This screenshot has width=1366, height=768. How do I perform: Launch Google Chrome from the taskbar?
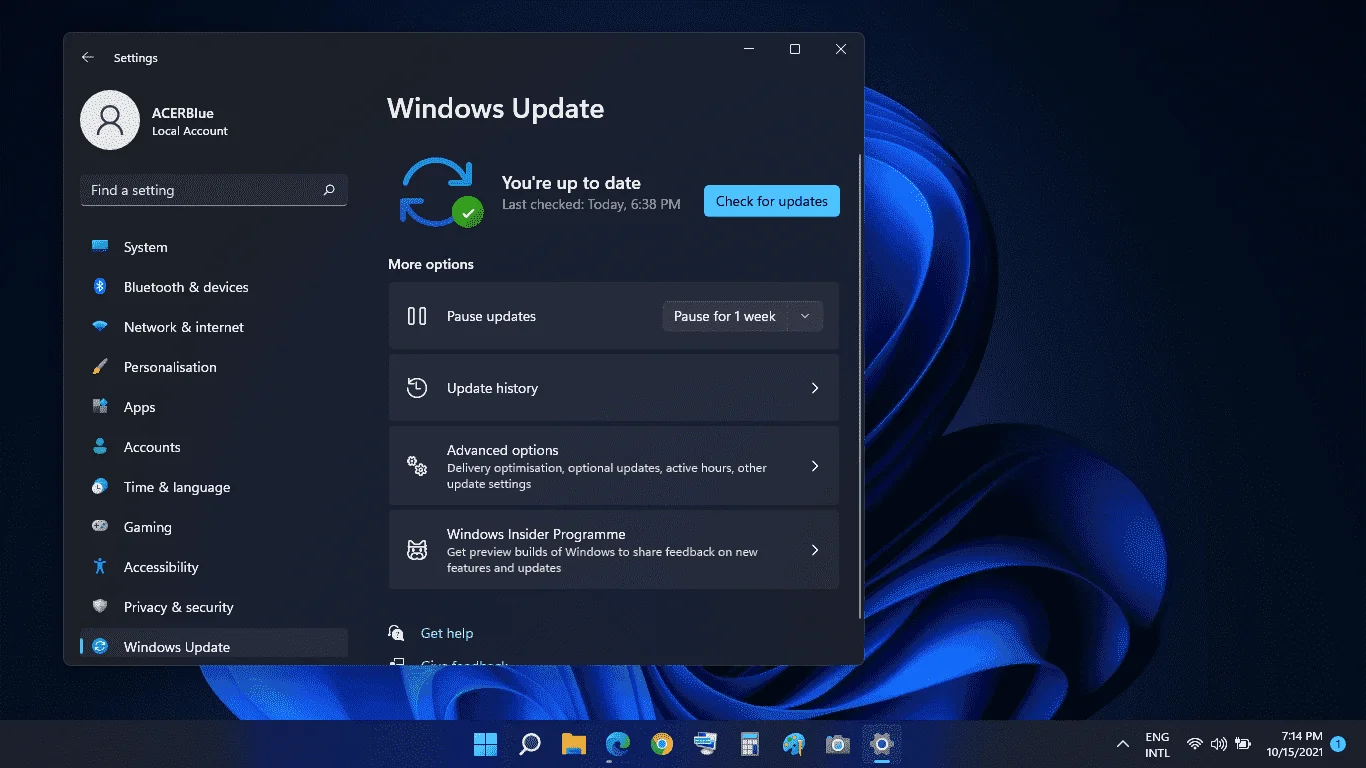tap(661, 744)
